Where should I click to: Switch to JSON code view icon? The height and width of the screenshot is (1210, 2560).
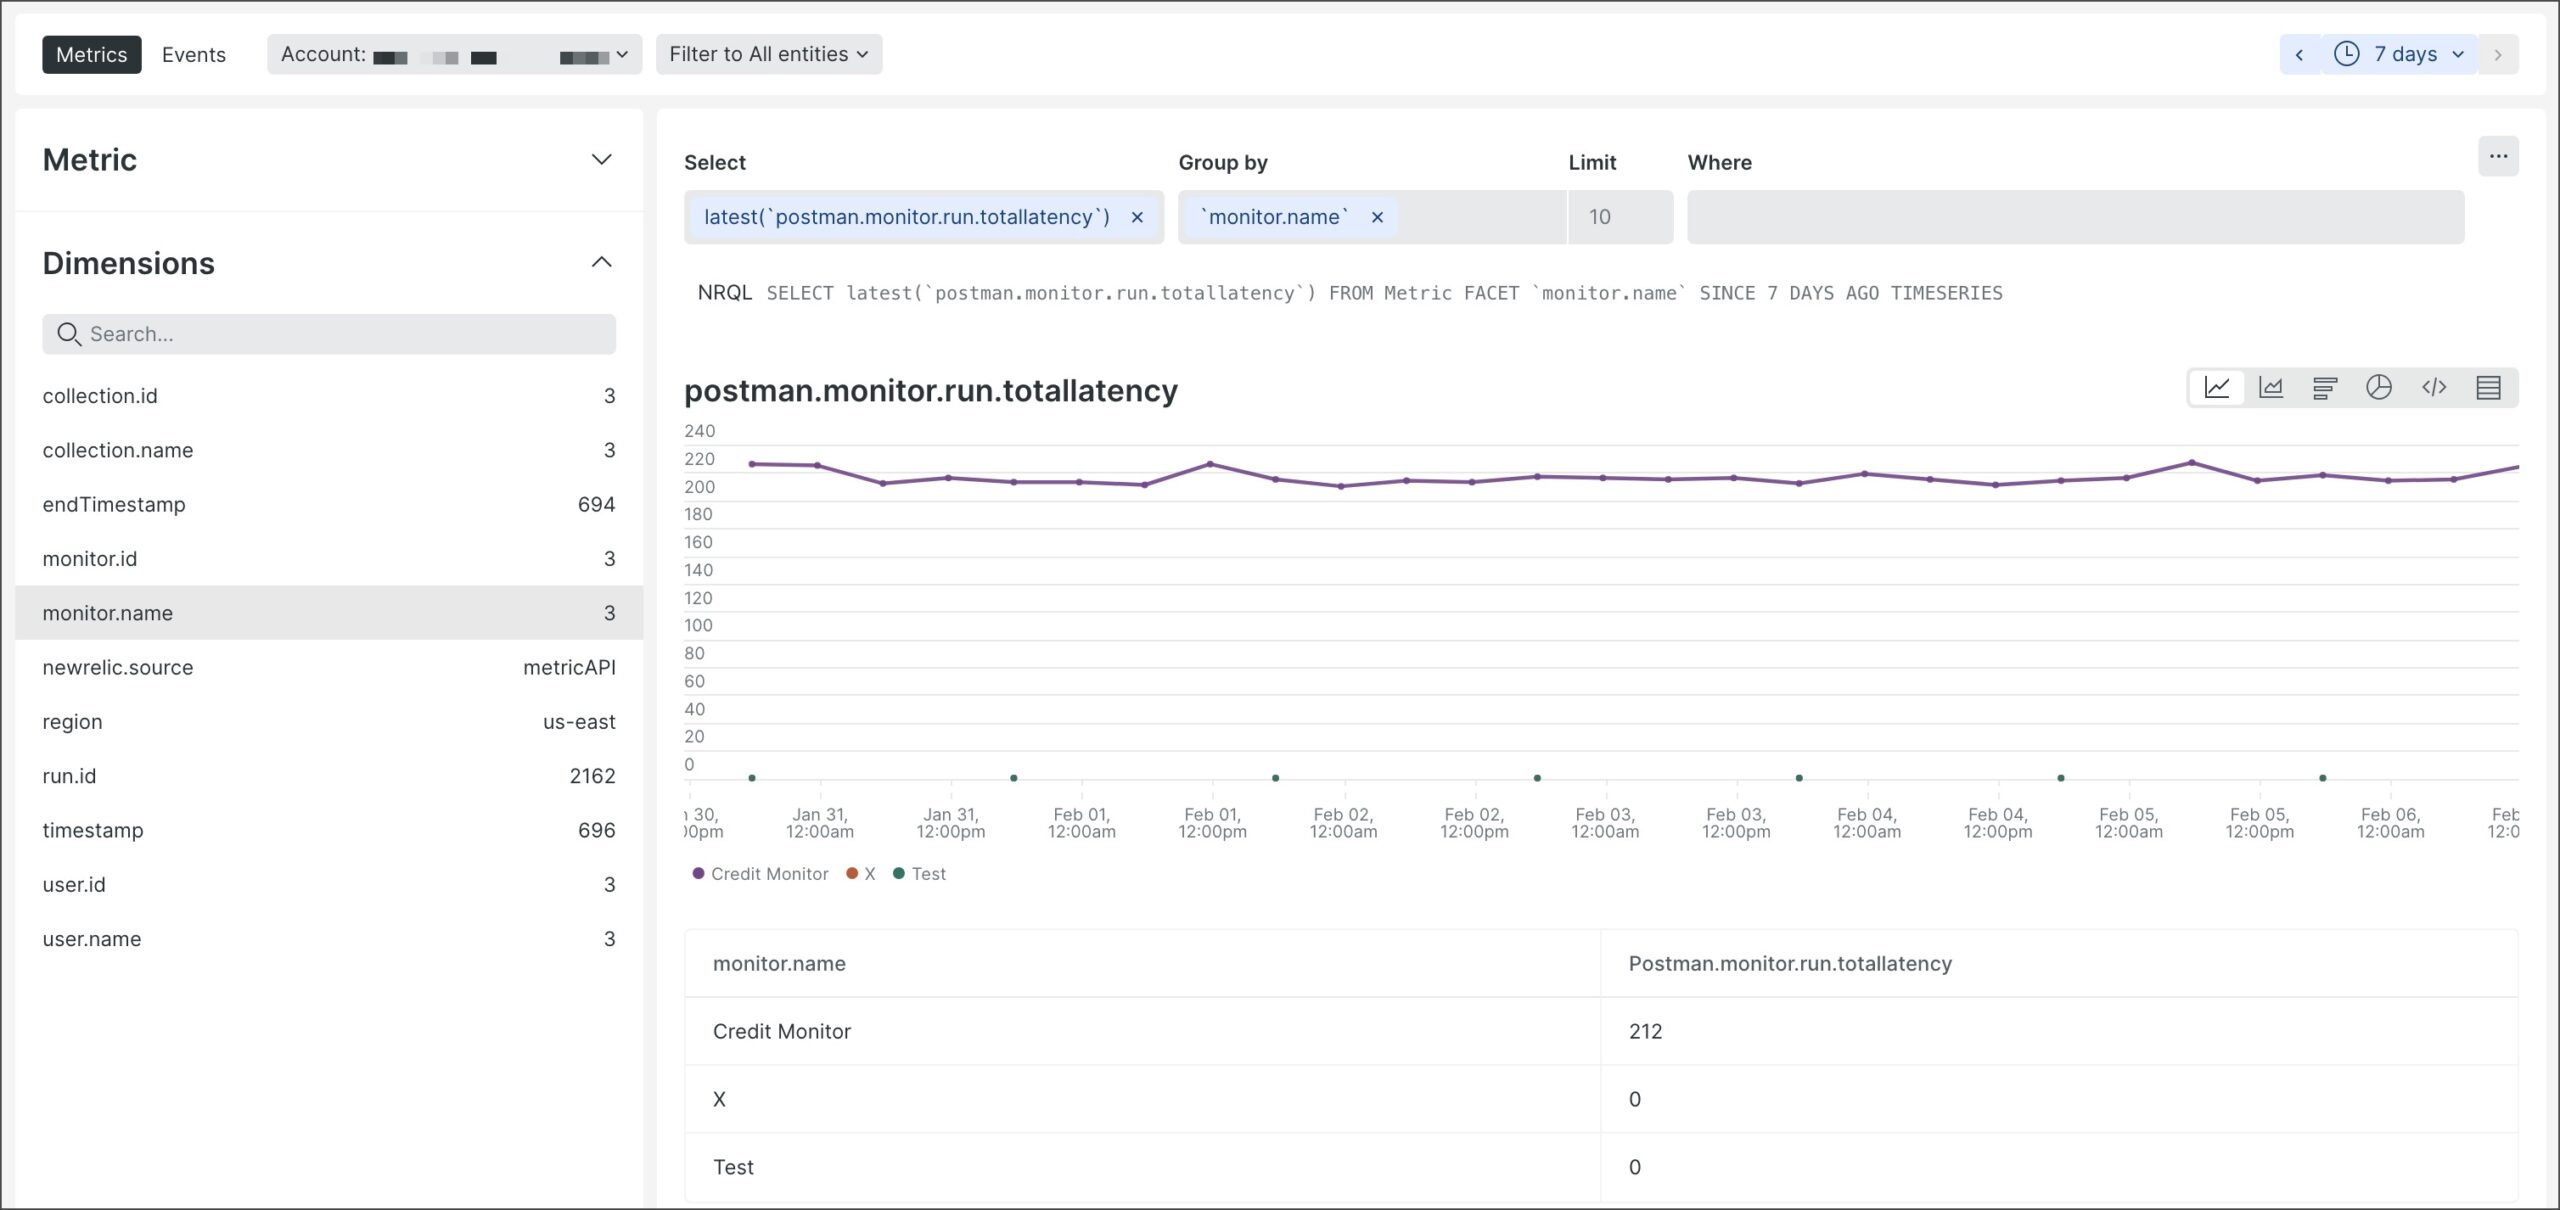pyautogui.click(x=2434, y=388)
